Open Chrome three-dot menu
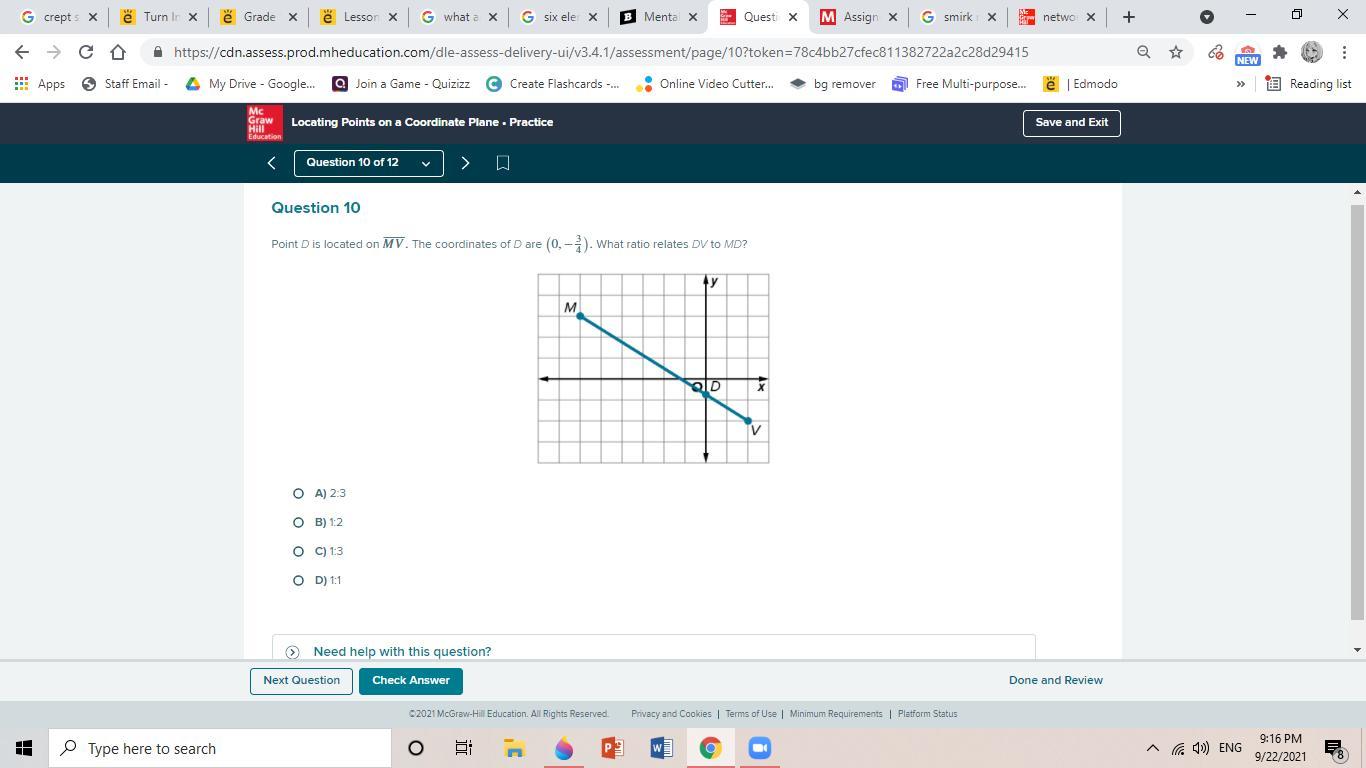 pyautogui.click(x=1344, y=52)
